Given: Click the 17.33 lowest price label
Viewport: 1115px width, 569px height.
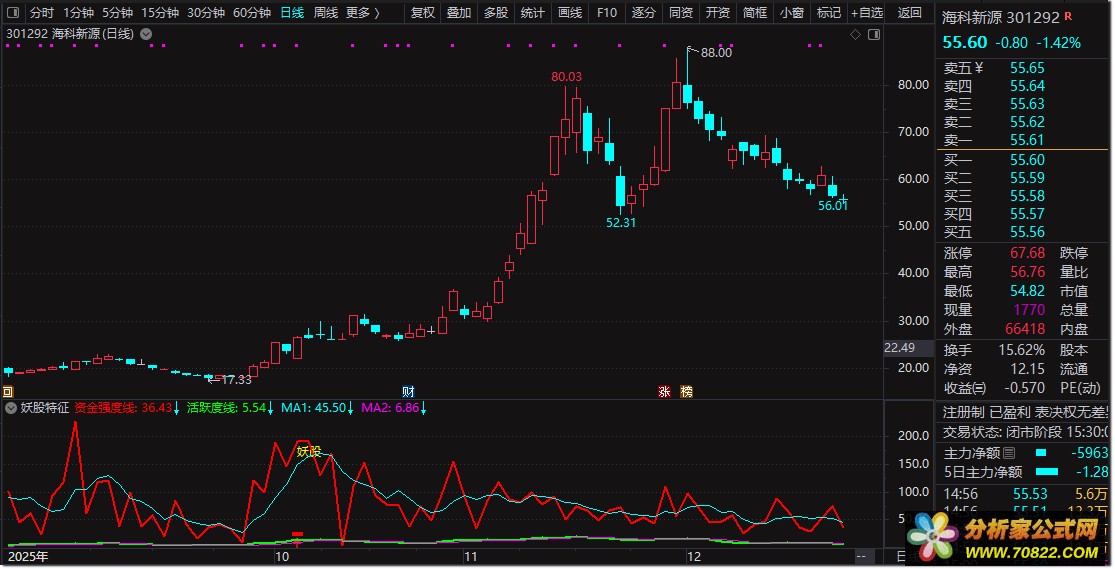Looking at the screenshot, I should [x=237, y=380].
